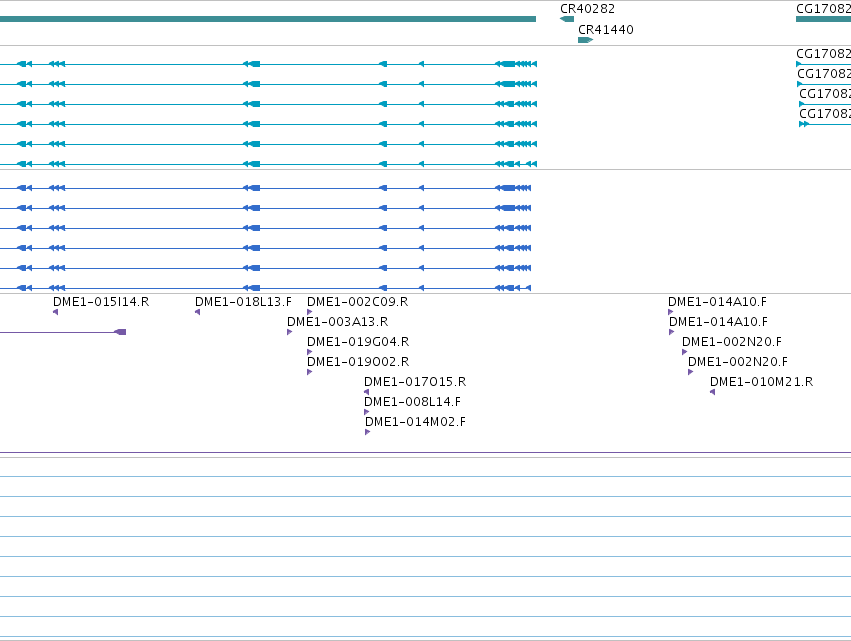Click the DME1-019G04.R arrow marker

309,352
